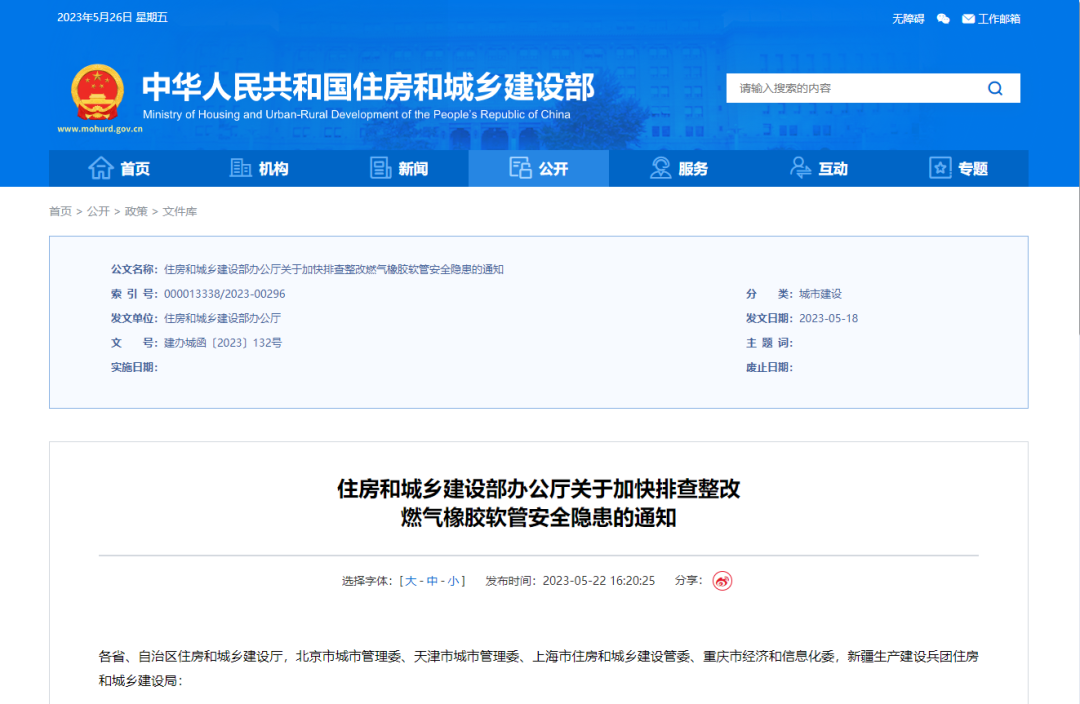The image size is (1080, 704).
Task: Click the issue date 2023-05-18
Action: click(x=828, y=318)
